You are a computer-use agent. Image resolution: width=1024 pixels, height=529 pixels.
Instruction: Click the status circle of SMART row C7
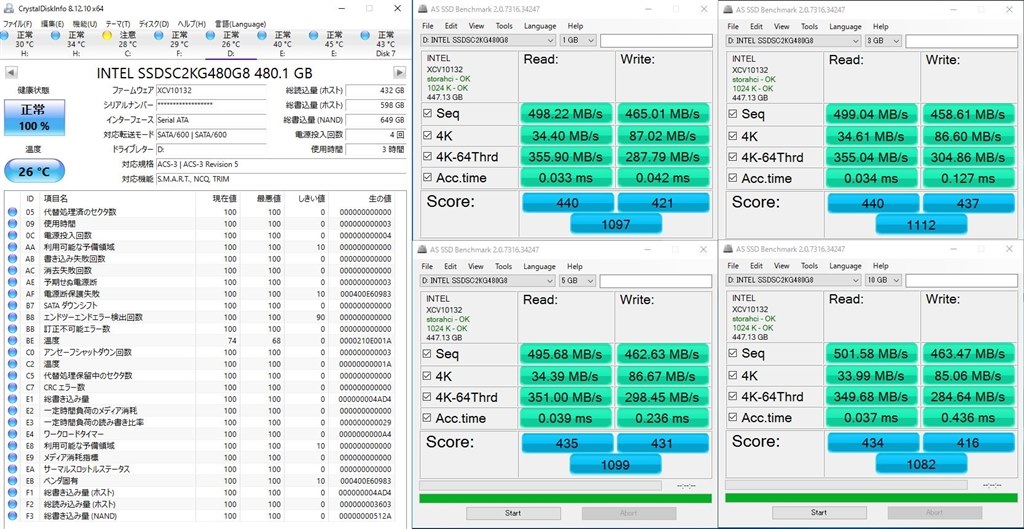click(12, 387)
